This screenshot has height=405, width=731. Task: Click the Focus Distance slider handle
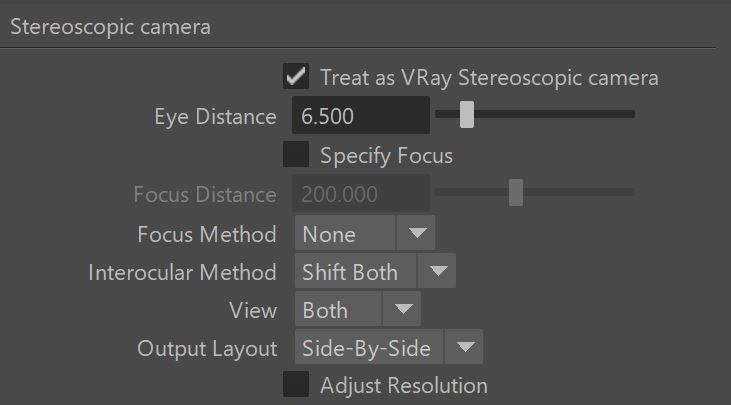(x=516, y=192)
